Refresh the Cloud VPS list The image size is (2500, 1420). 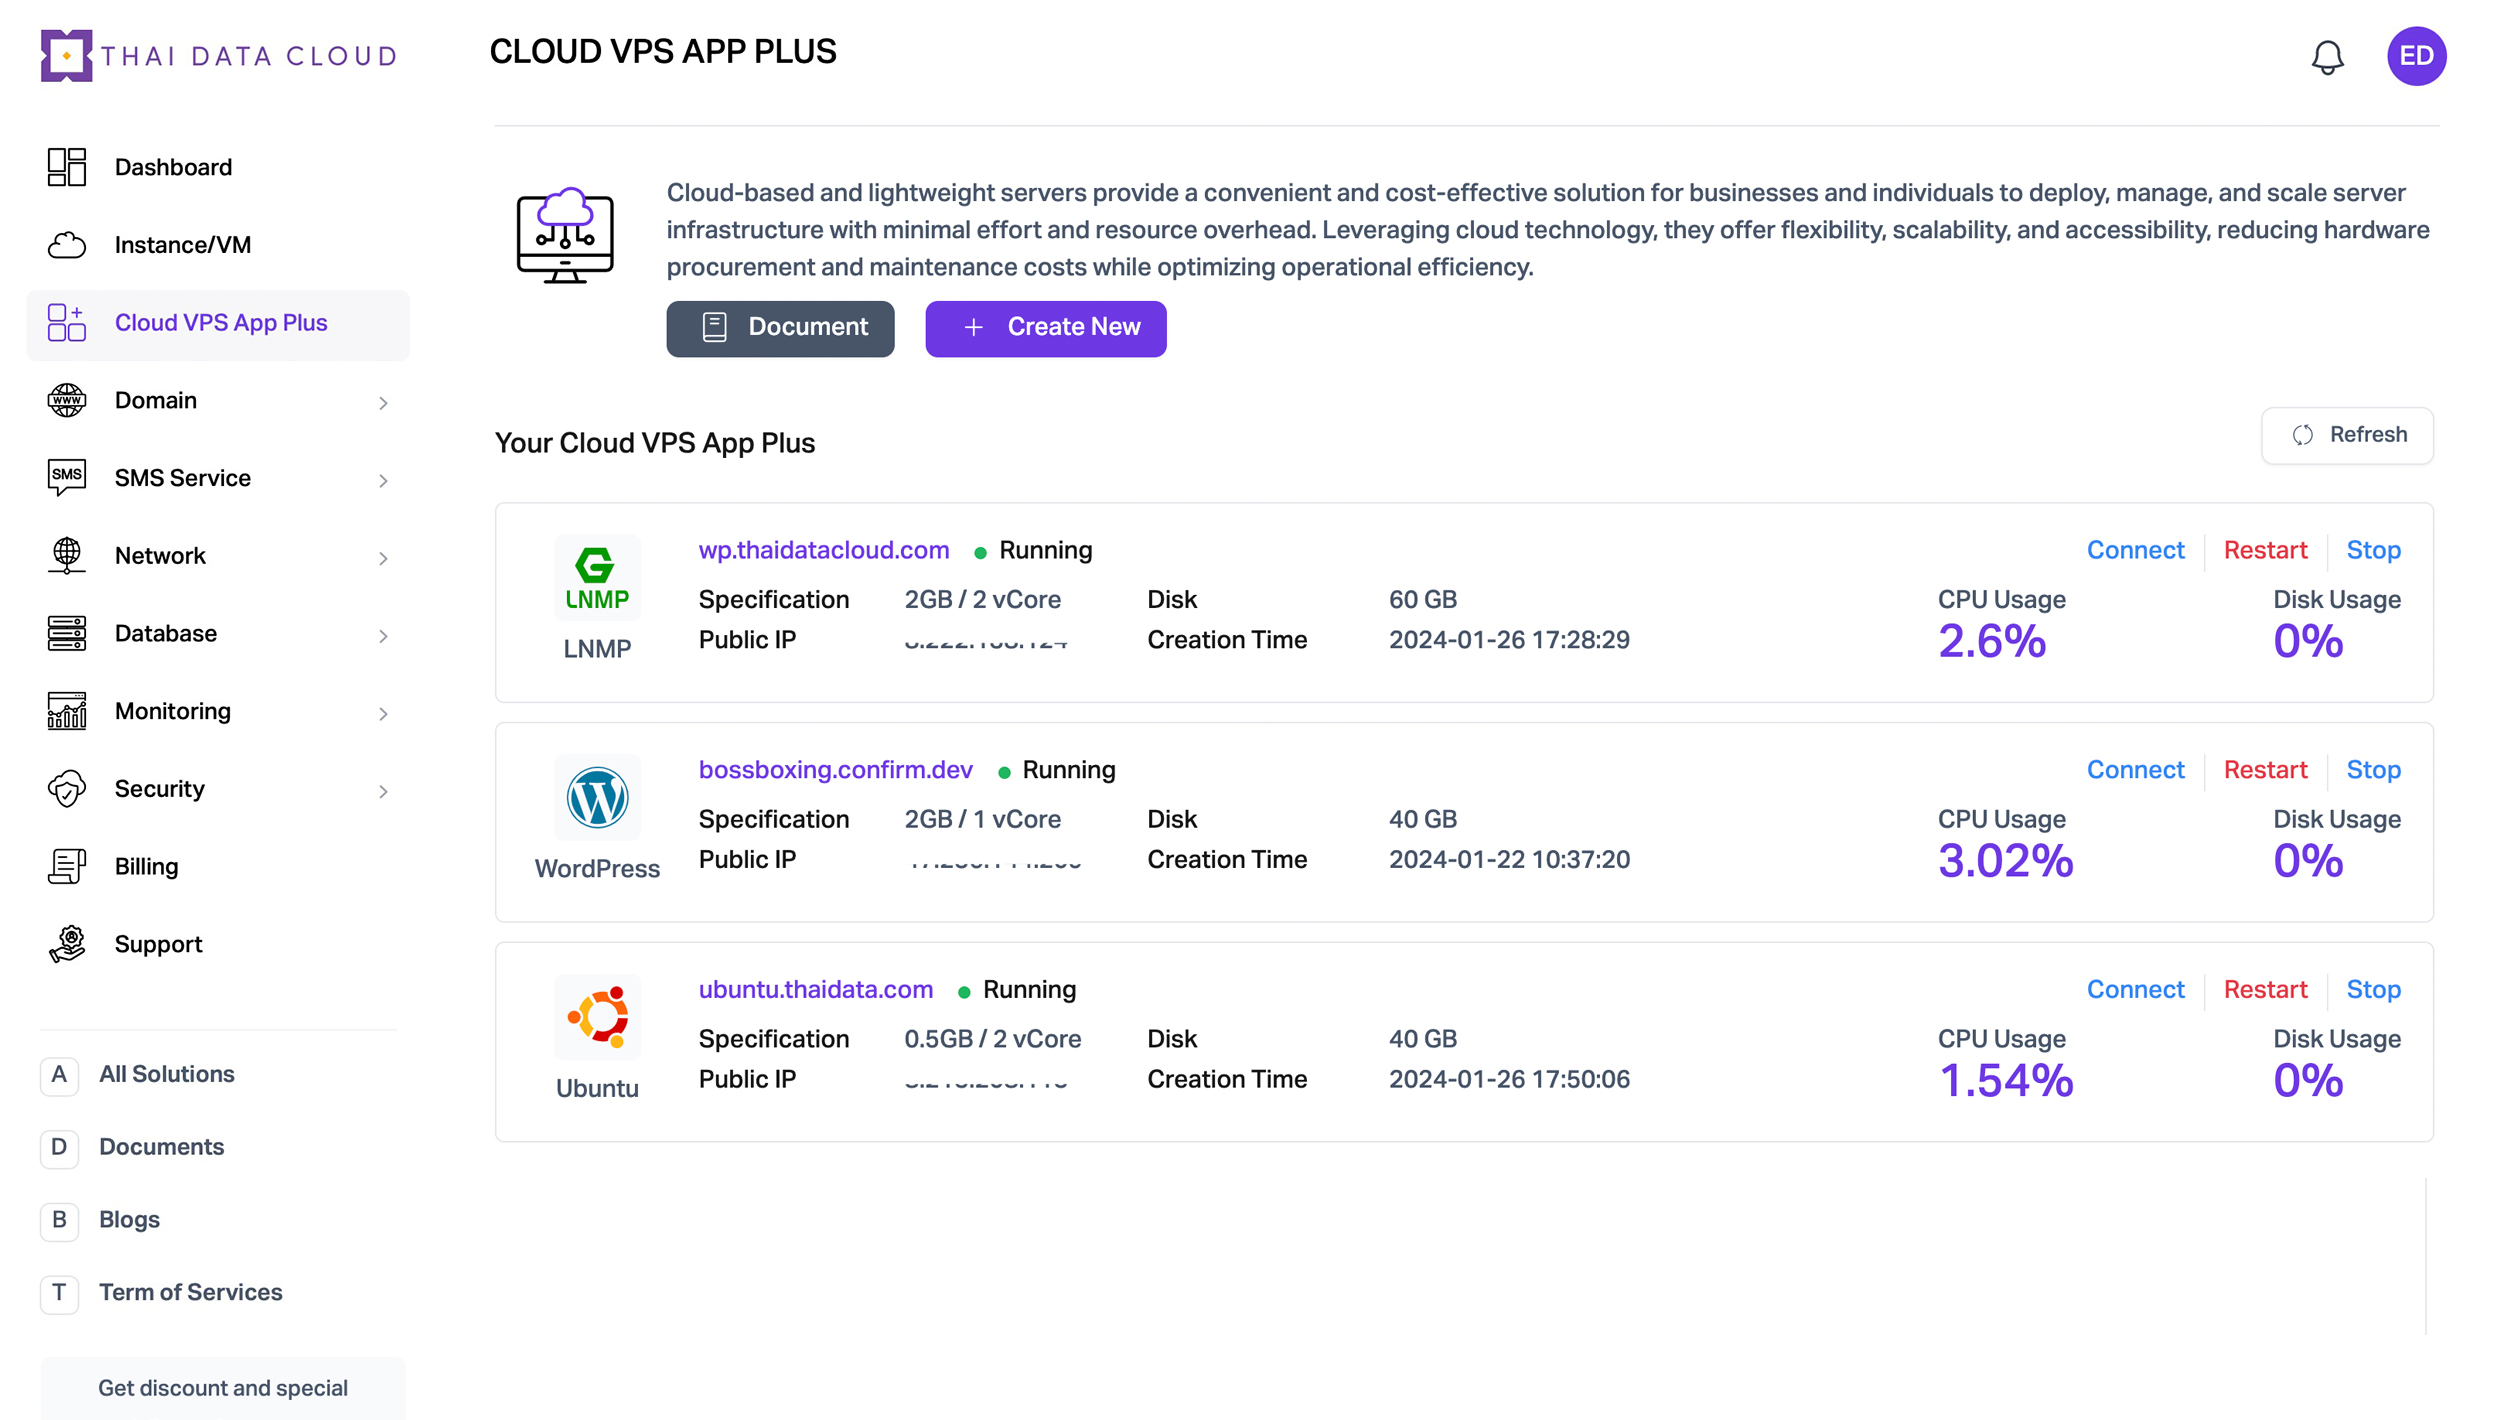(2346, 435)
